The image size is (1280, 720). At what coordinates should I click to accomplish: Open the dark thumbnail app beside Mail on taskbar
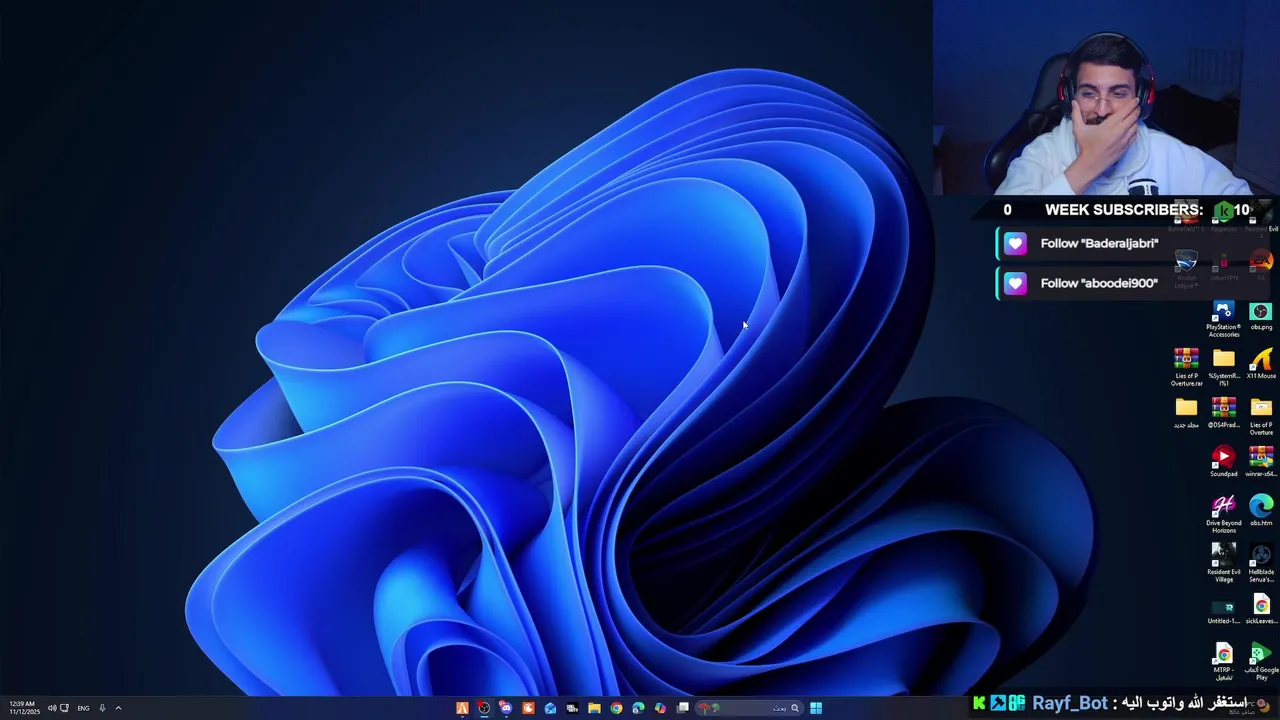coord(572,708)
